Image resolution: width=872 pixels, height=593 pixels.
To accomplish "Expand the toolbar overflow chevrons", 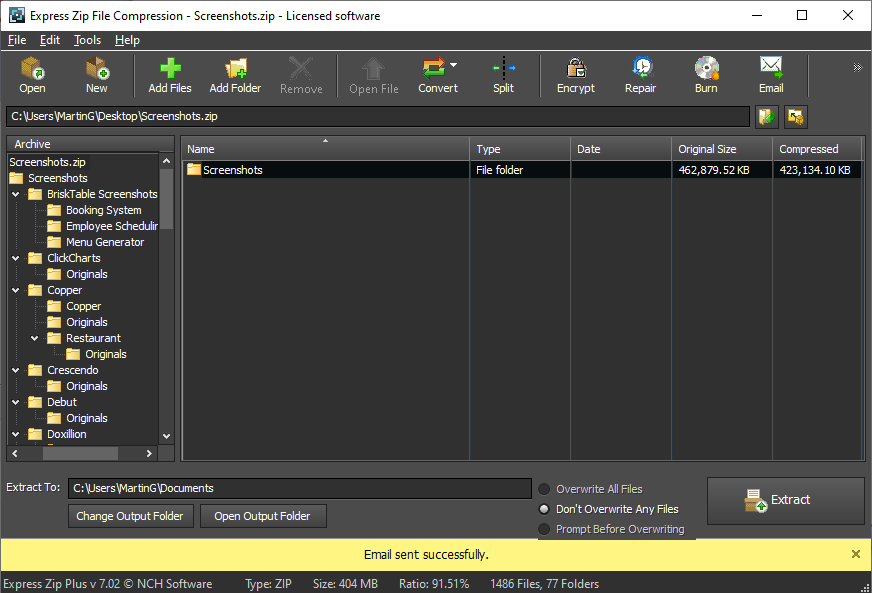I will click(857, 68).
